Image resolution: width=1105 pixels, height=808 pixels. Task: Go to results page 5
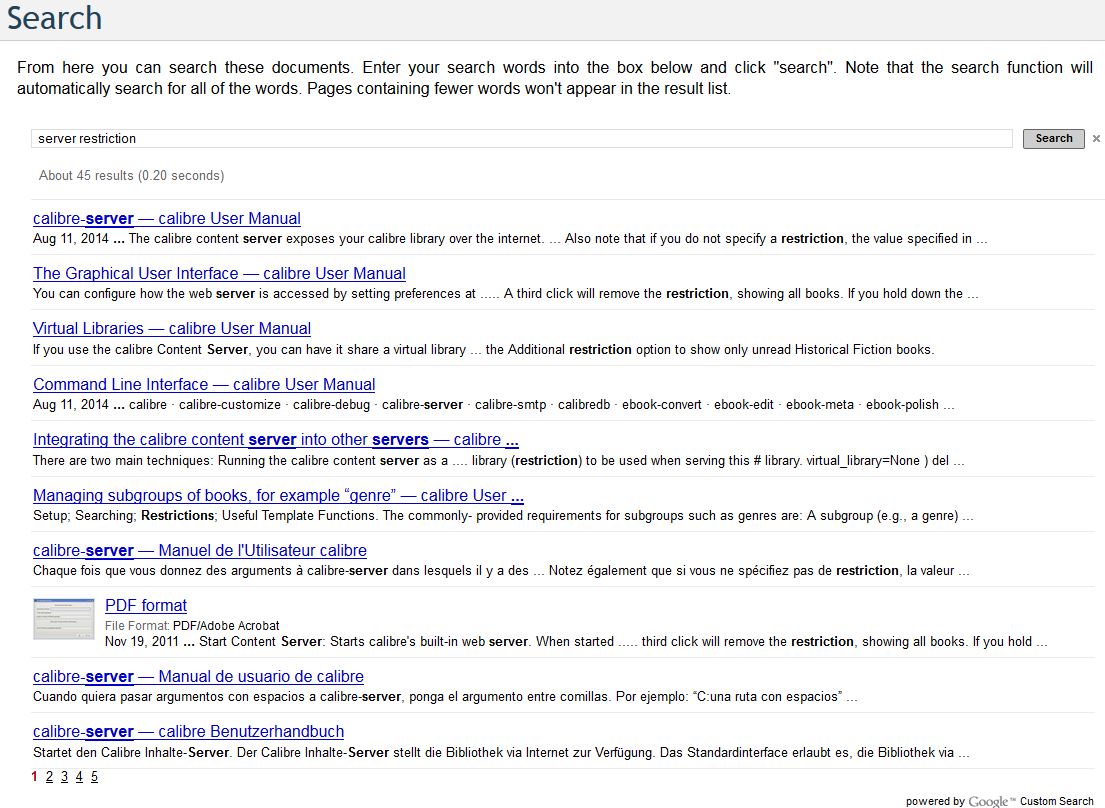click(x=94, y=776)
